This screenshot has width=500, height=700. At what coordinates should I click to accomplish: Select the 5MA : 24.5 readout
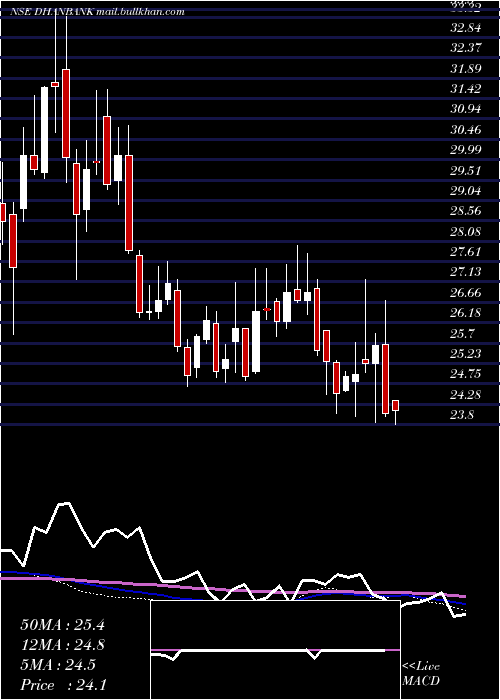[58, 665]
